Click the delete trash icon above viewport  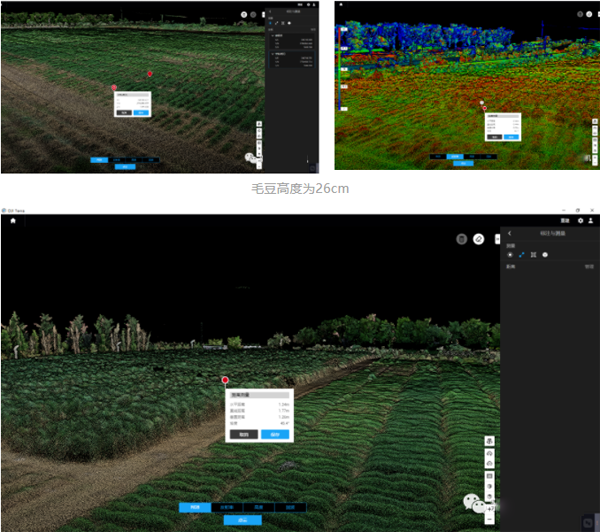[x=462, y=239]
